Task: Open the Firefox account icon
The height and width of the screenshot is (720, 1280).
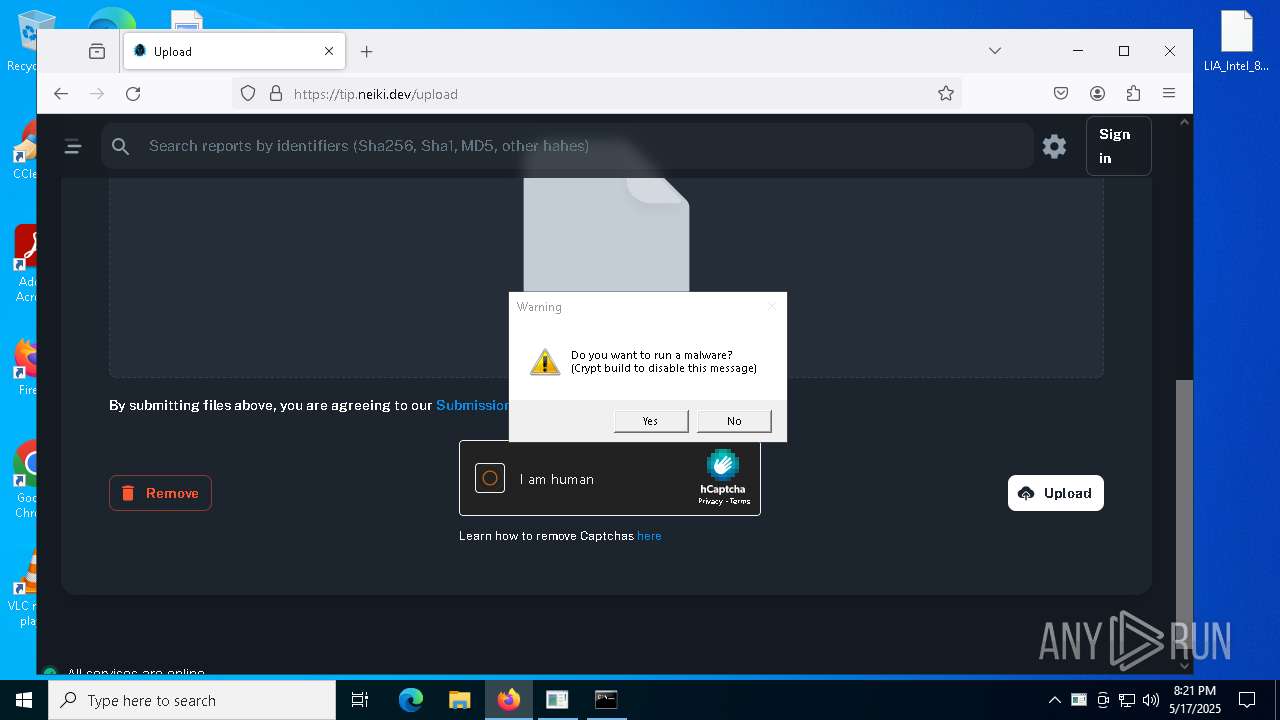Action: [1097, 93]
